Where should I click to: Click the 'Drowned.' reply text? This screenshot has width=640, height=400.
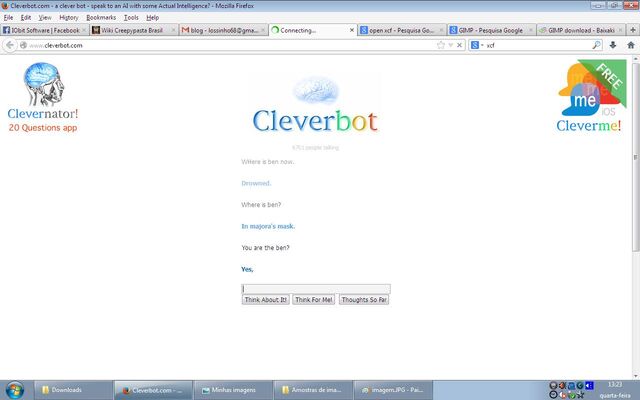pyautogui.click(x=256, y=183)
